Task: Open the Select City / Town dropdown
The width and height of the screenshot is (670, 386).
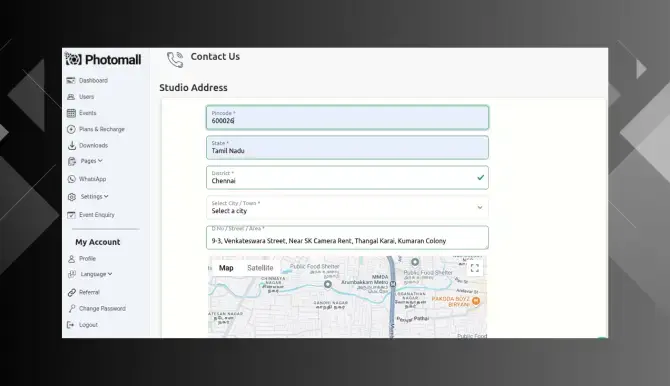Action: 347,207
